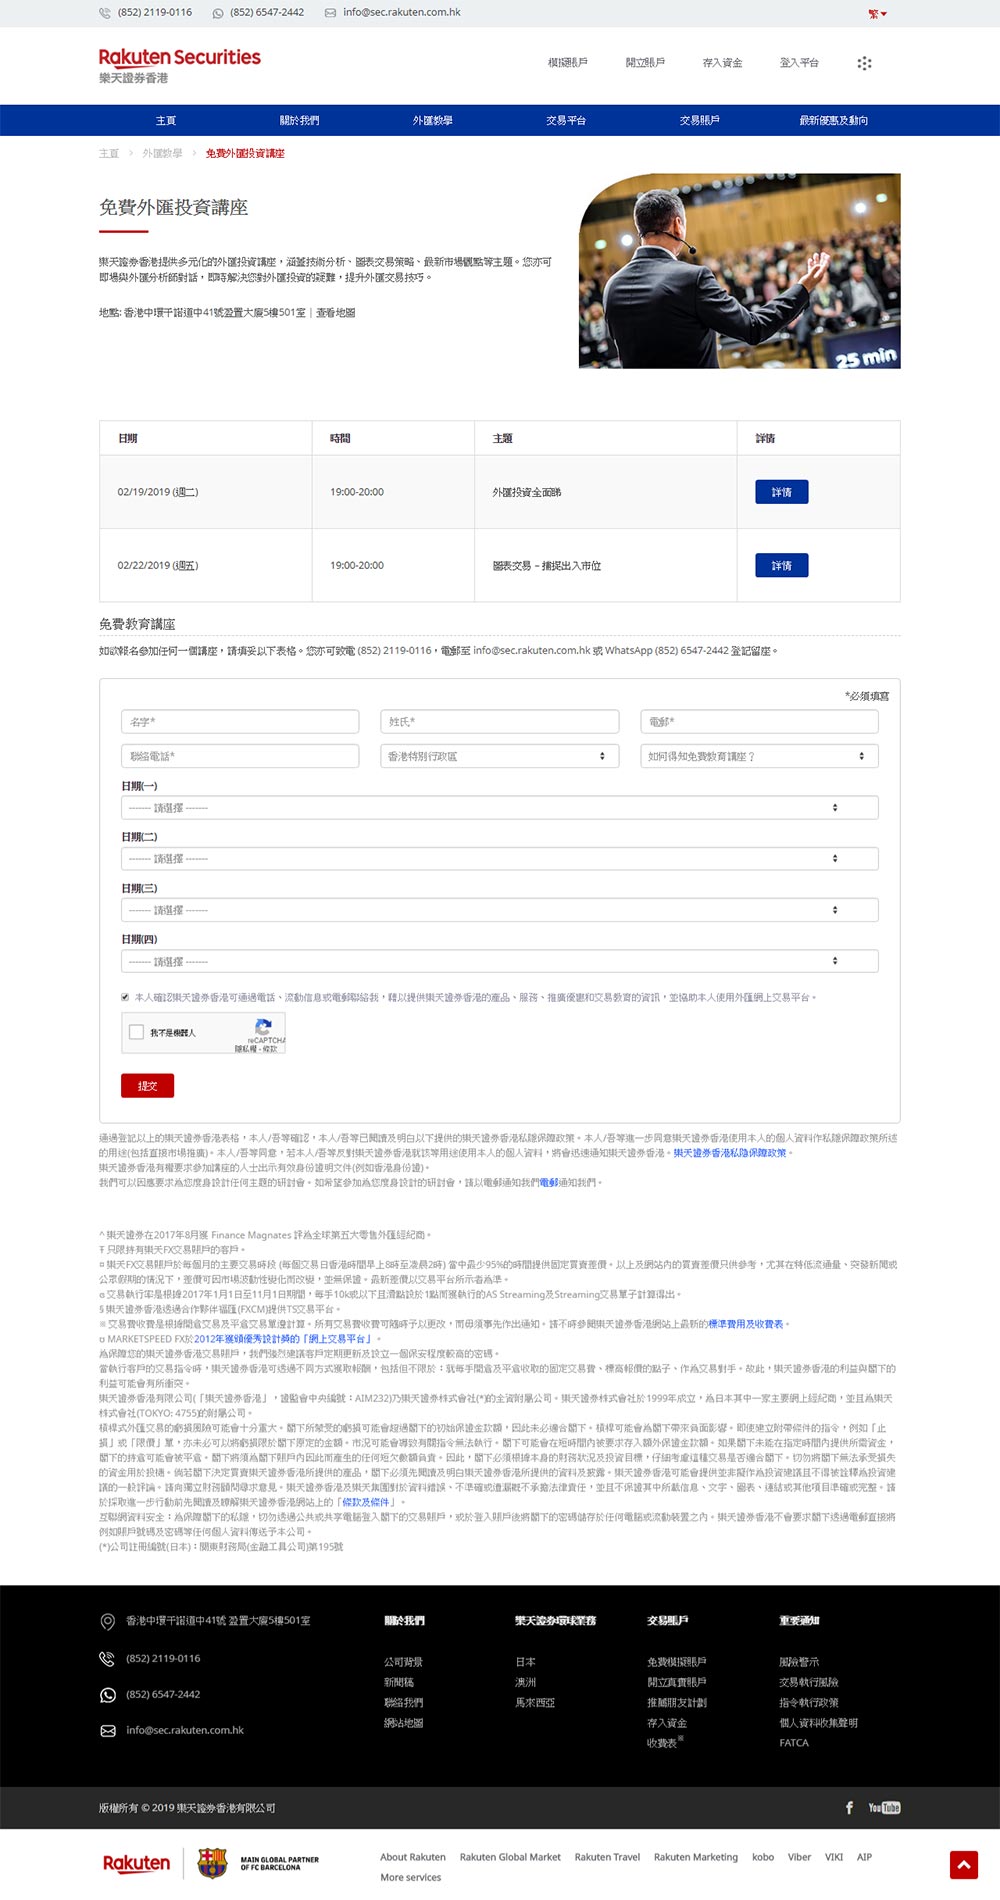Viewport: 1000px width, 1900px height.
Task: Click 詳情 button for the 02/19/2019 seminar
Action: pyautogui.click(x=781, y=492)
